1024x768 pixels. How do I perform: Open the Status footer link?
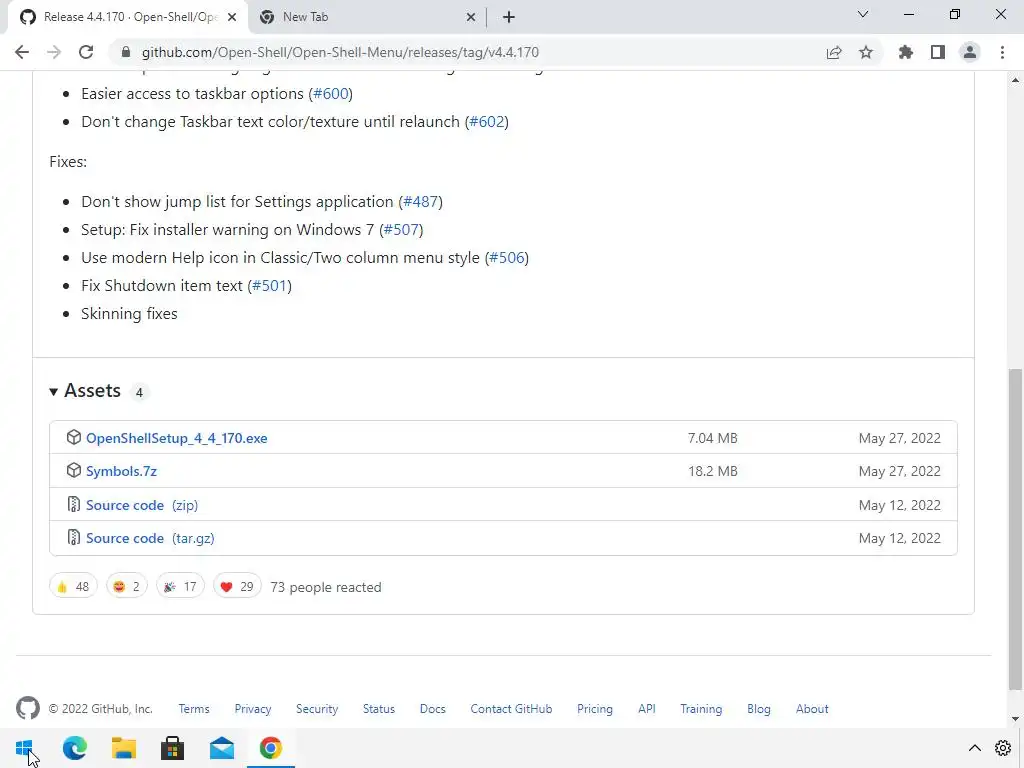click(379, 709)
